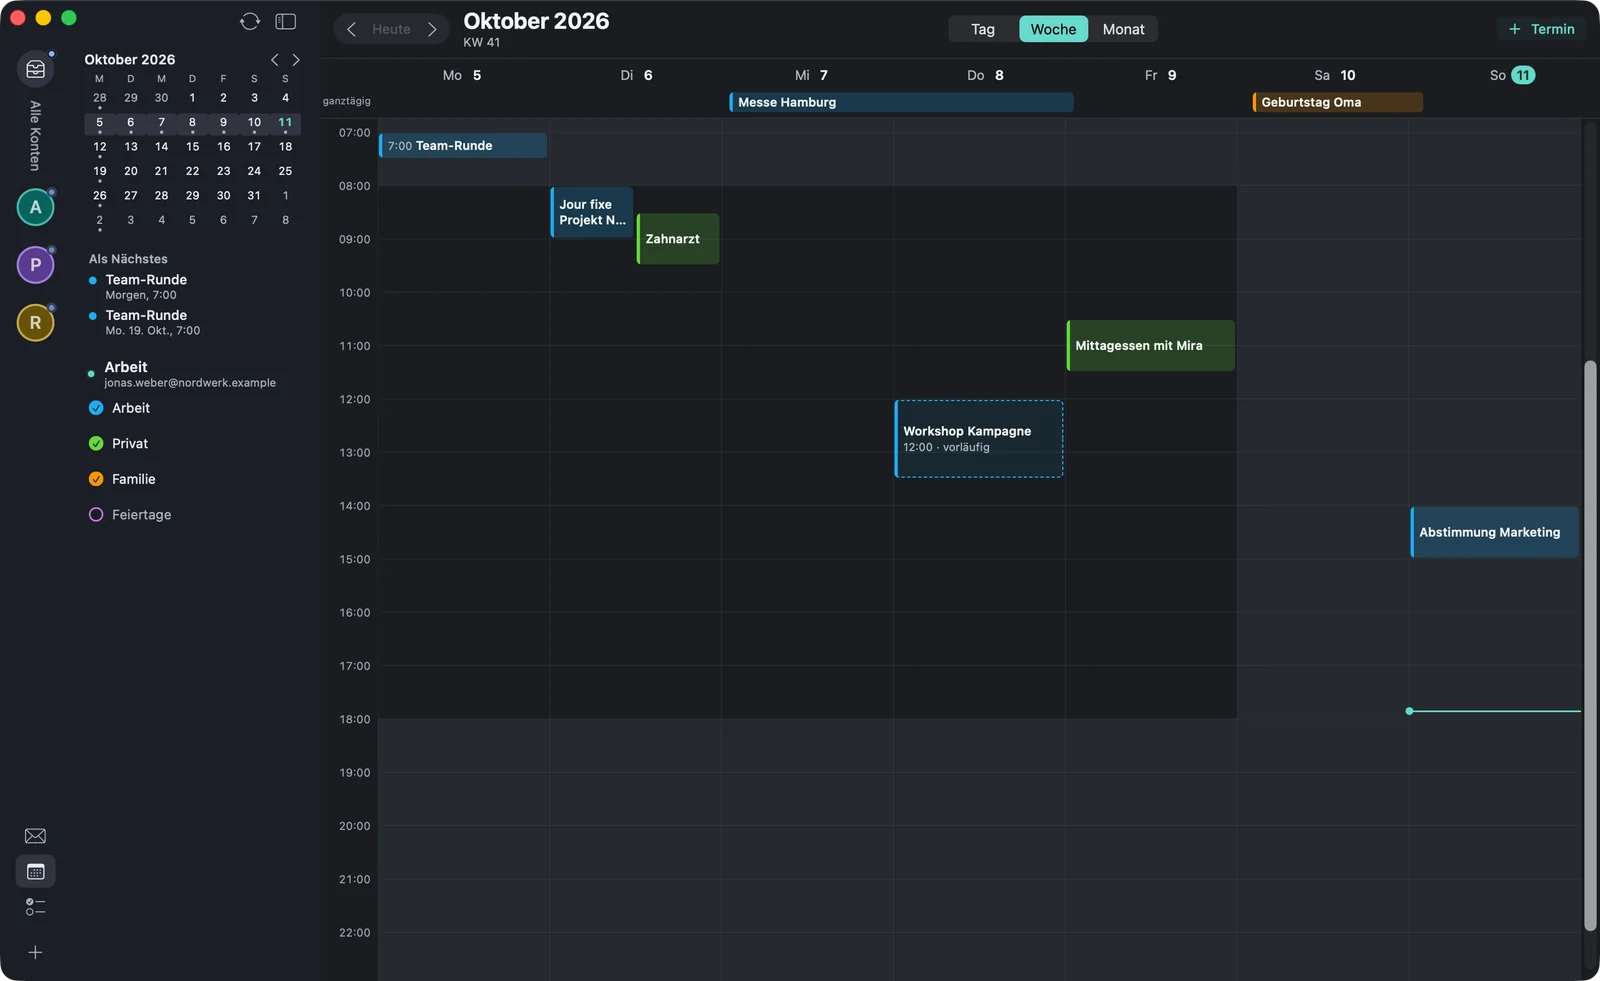Open the Abstimmung Marketing event
Image resolution: width=1600 pixels, height=981 pixels.
point(1495,532)
